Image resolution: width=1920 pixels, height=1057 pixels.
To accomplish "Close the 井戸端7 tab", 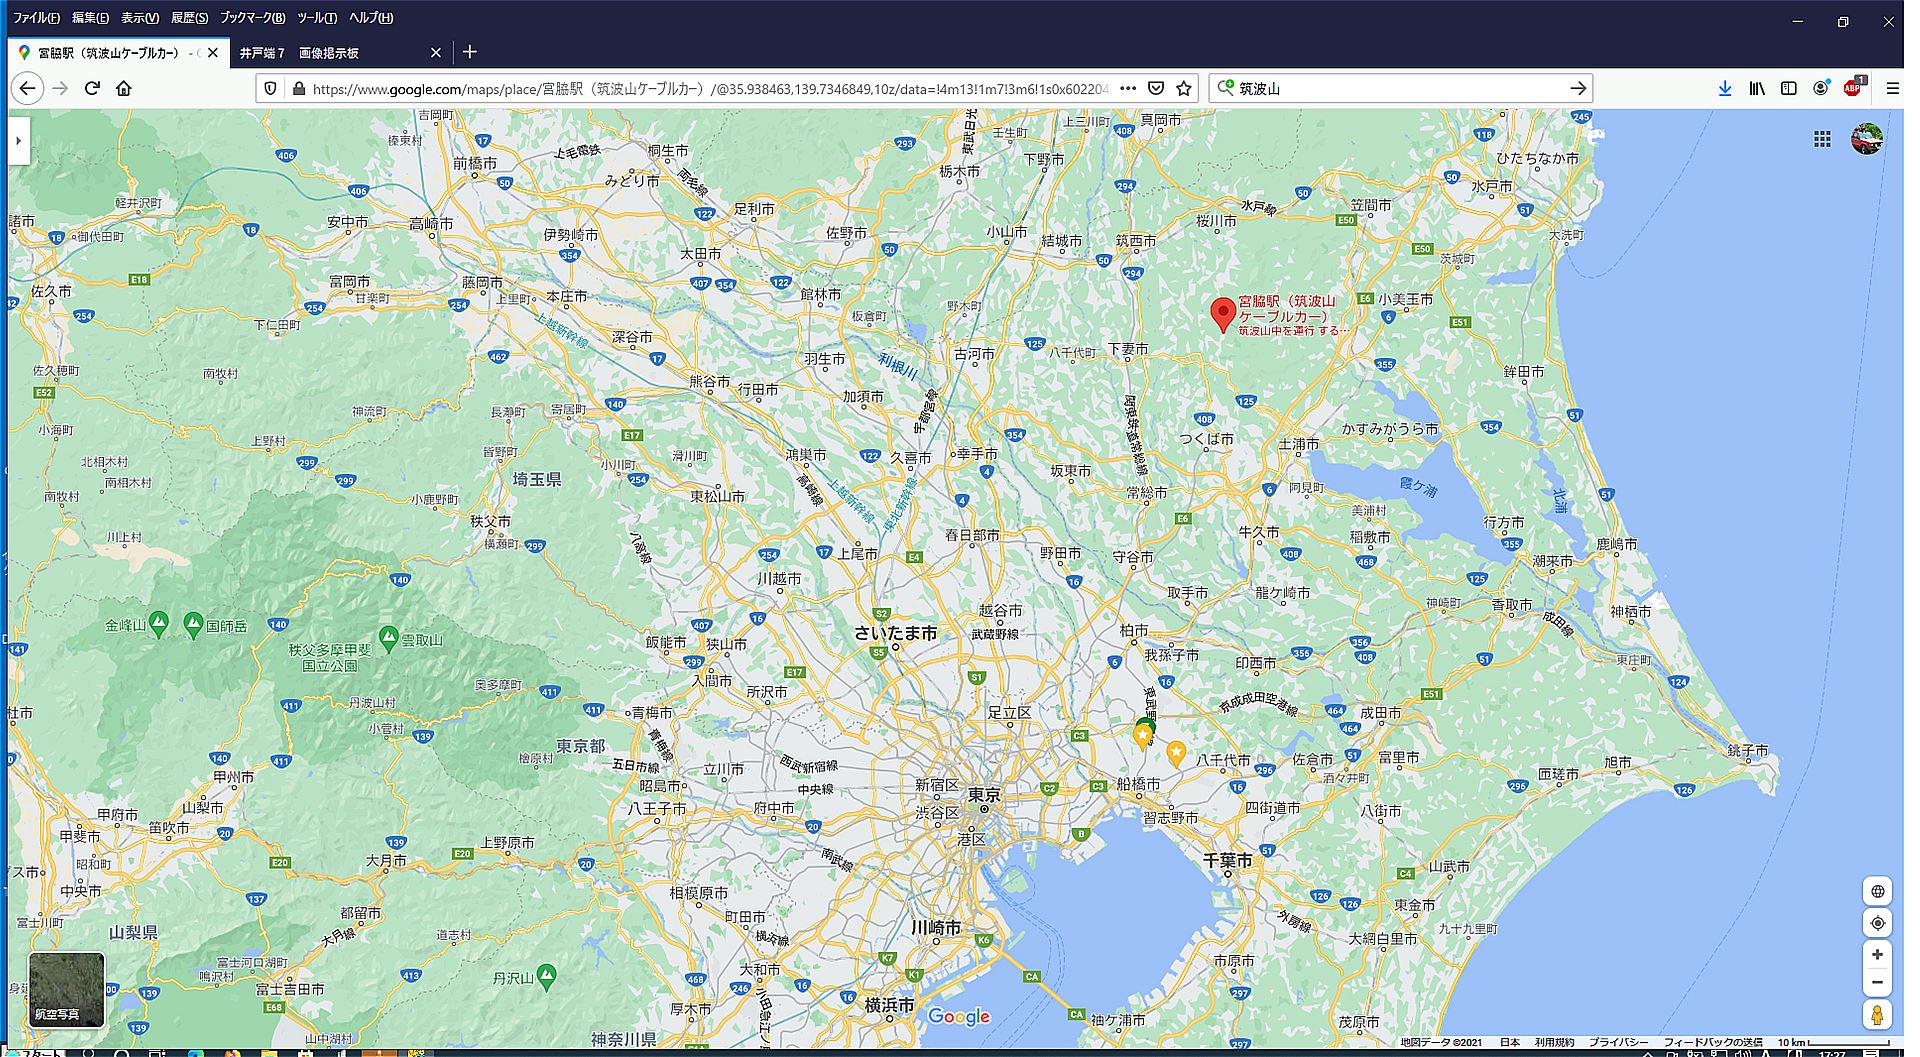I will coord(435,53).
